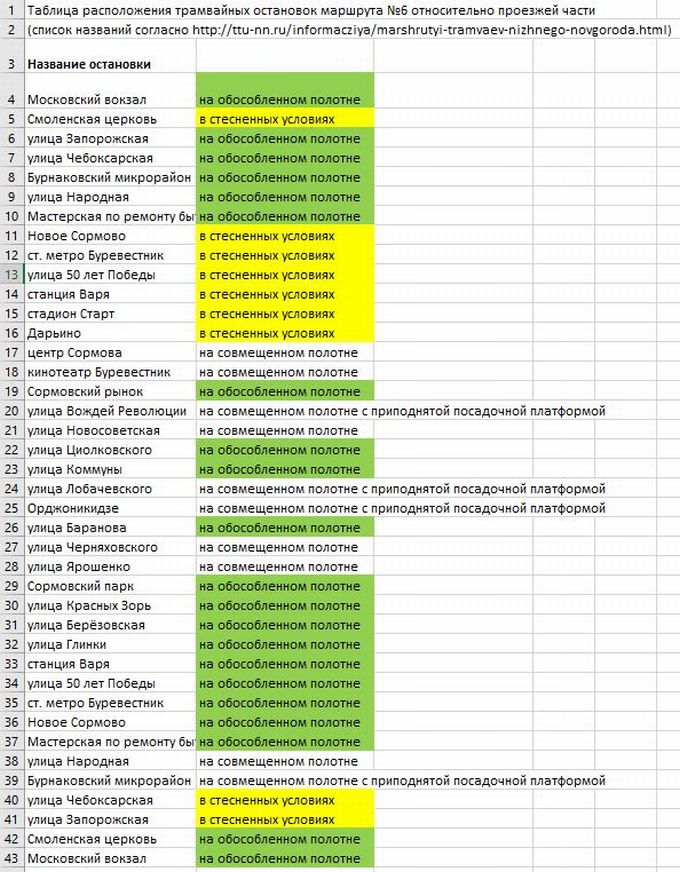Image resolution: width=680 pixels, height=872 pixels.
Task: Click yellow 'в стесненных условиях' for Дарьино
Action: (285, 333)
